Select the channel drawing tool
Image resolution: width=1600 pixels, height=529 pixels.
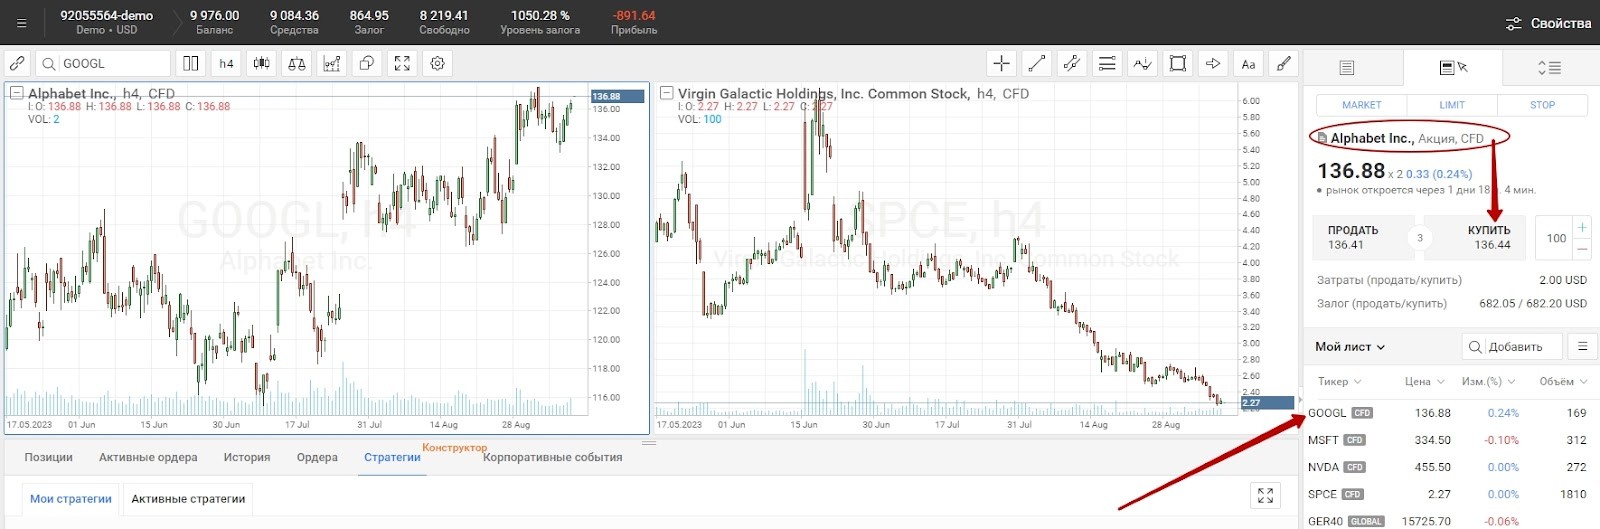(1072, 63)
